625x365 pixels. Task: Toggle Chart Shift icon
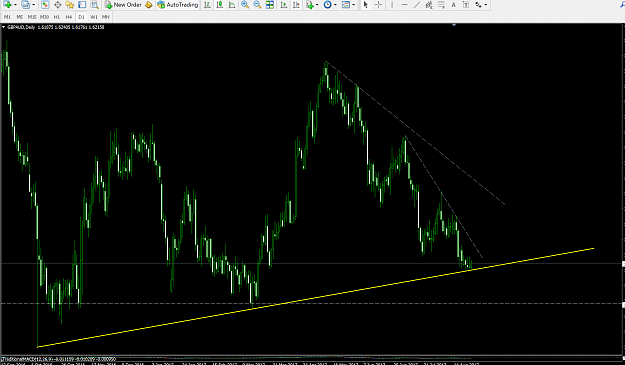(296, 4)
